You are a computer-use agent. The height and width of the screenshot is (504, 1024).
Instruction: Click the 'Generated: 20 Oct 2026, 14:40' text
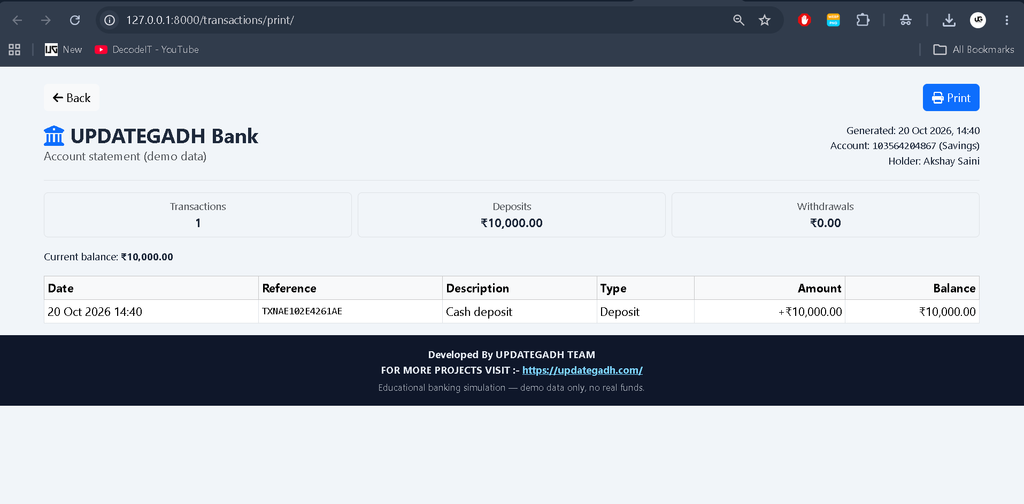[x=913, y=131]
